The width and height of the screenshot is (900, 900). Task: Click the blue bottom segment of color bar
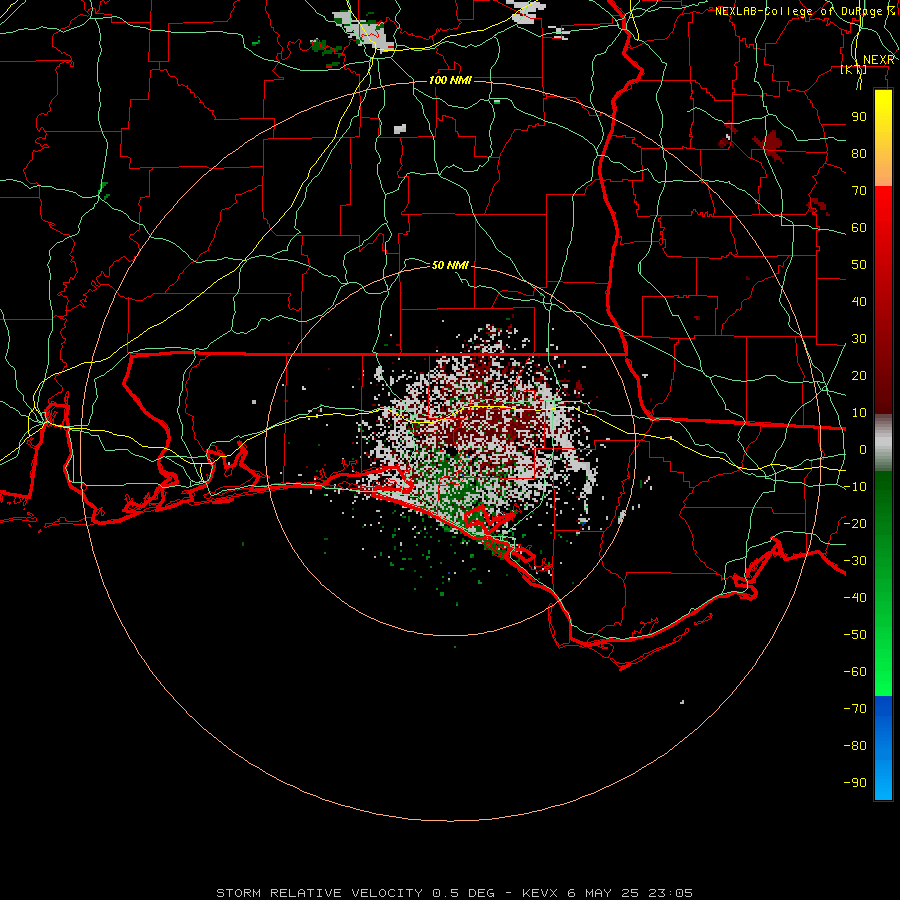883,748
